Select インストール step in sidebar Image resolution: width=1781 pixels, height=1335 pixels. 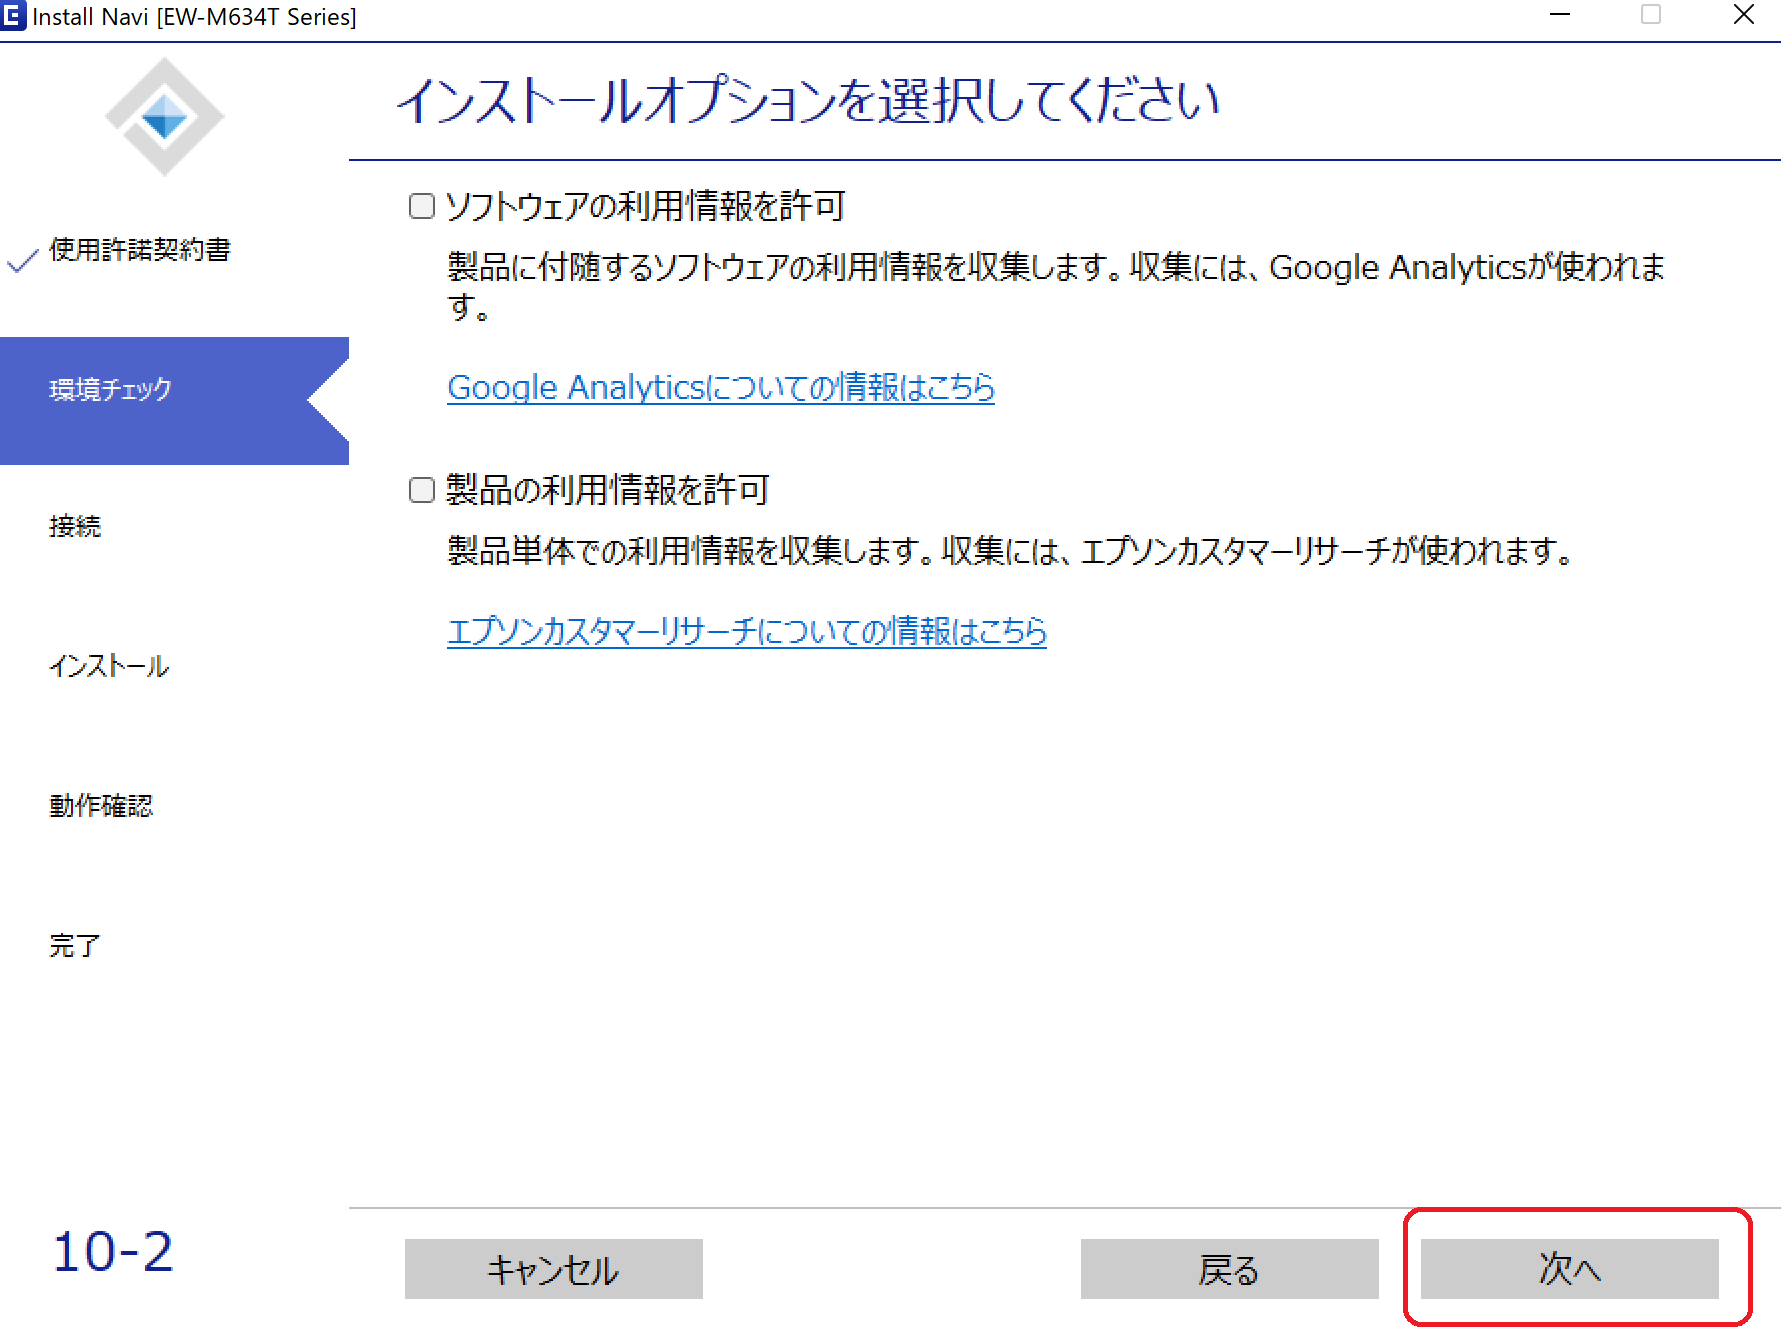[x=110, y=666]
